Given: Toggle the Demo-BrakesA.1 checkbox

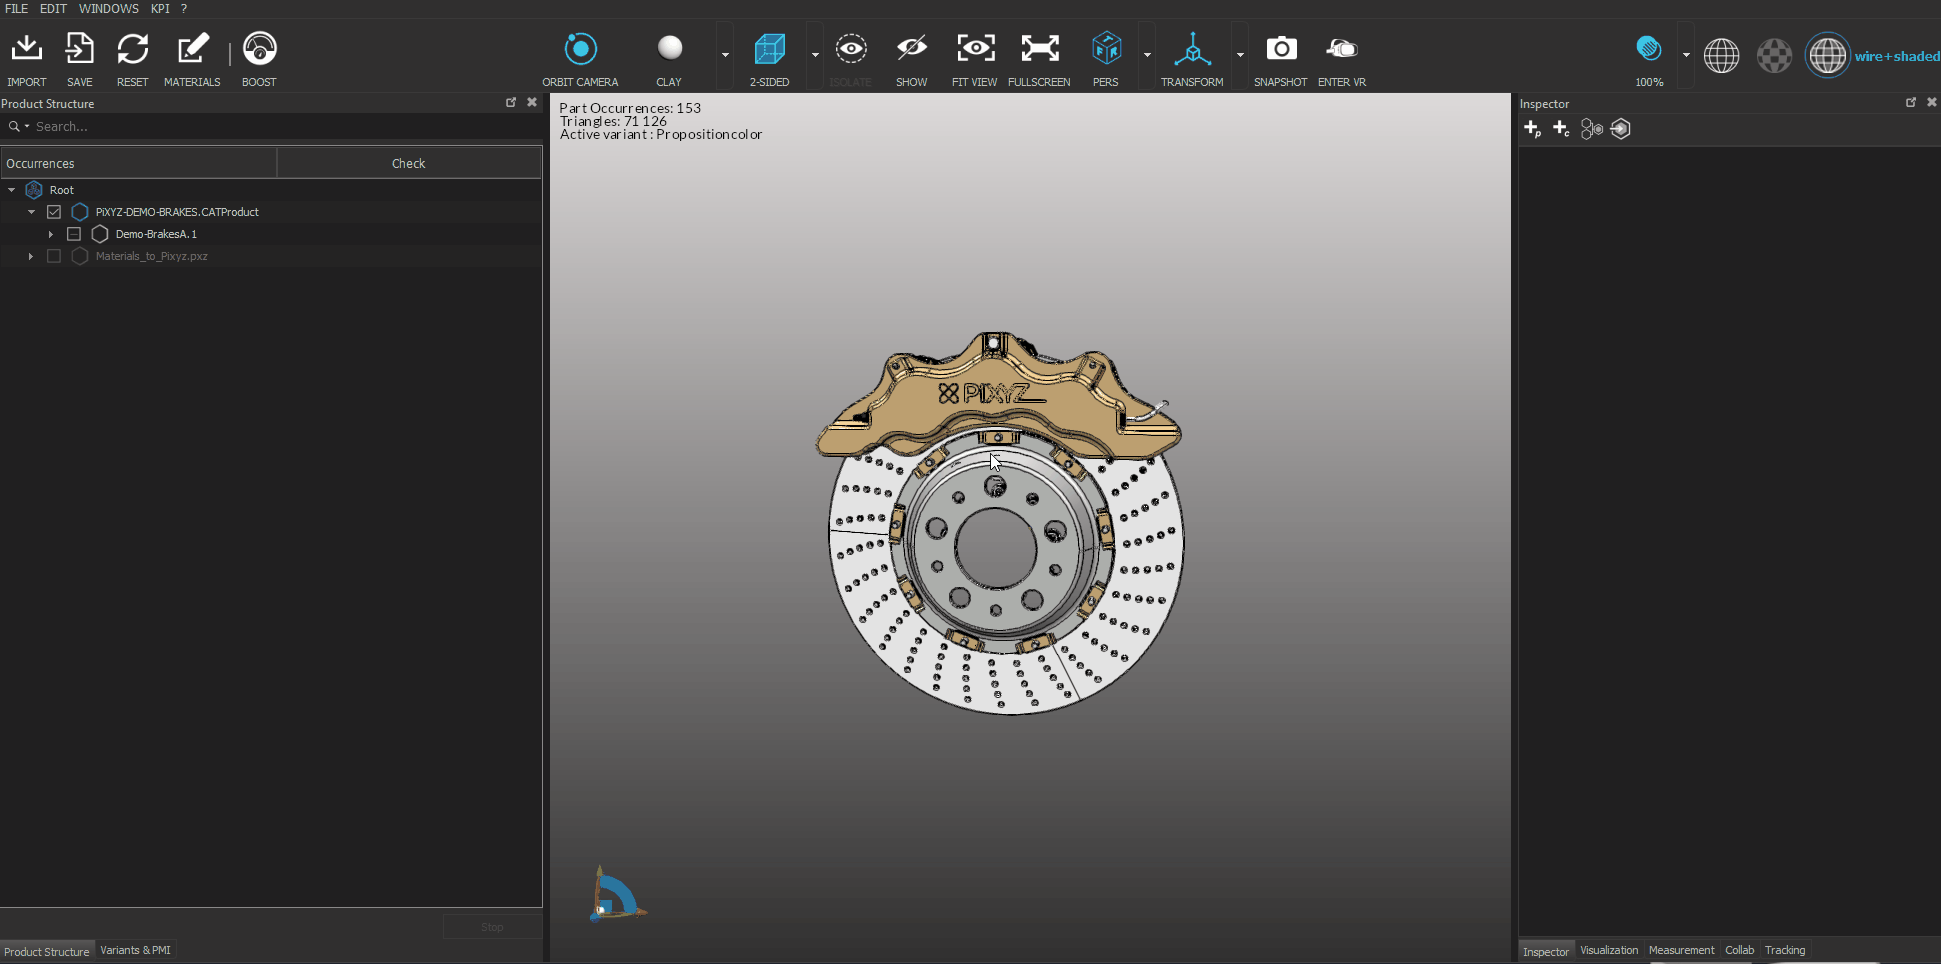Looking at the screenshot, I should click(x=74, y=234).
